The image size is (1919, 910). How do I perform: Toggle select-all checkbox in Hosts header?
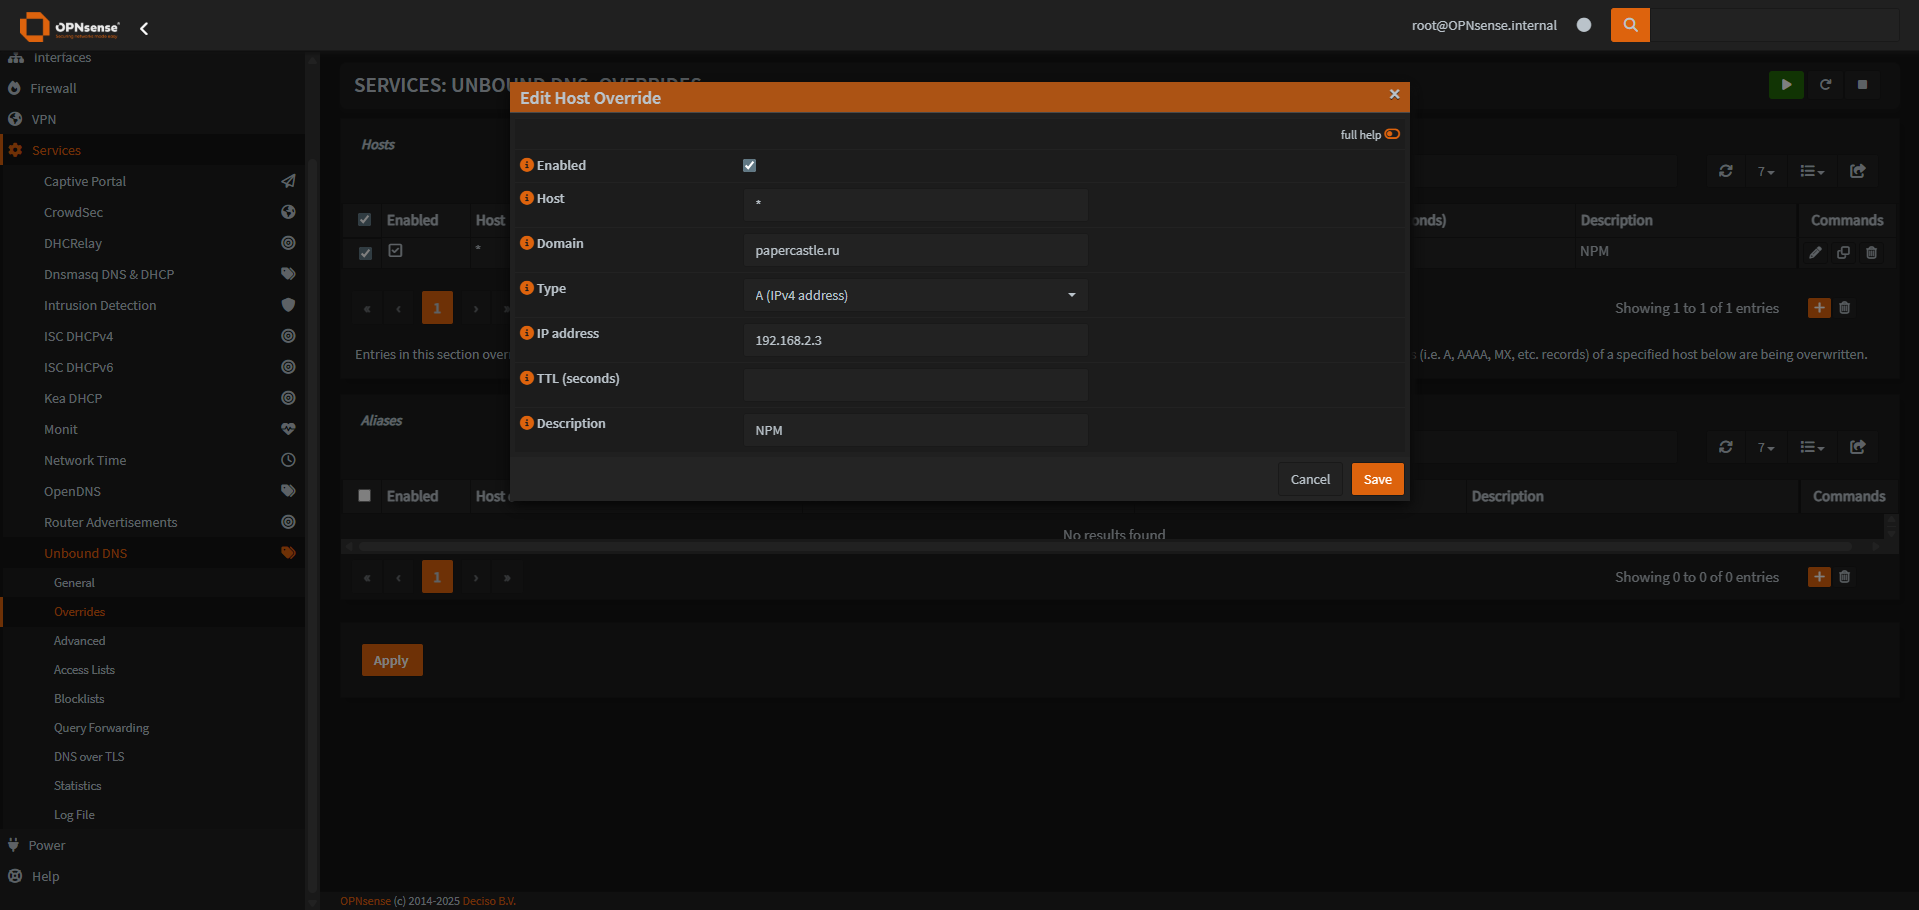[x=365, y=220]
